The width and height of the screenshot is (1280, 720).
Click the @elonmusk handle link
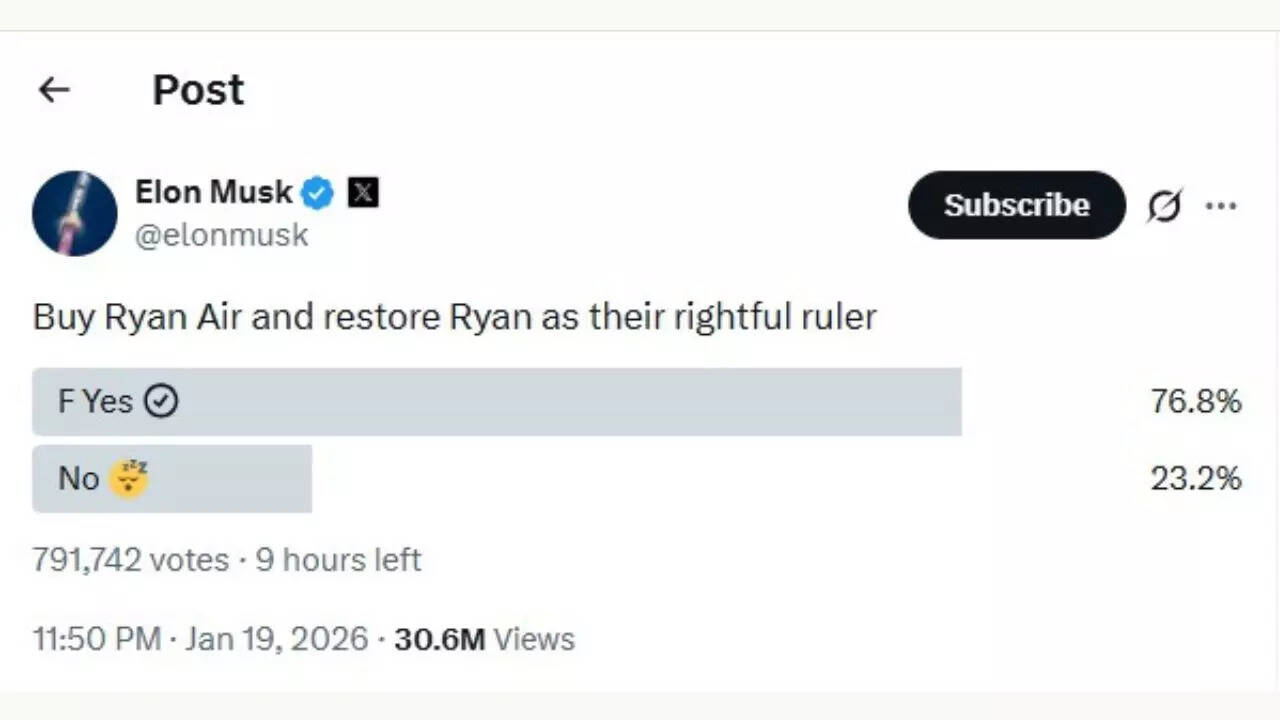click(222, 235)
